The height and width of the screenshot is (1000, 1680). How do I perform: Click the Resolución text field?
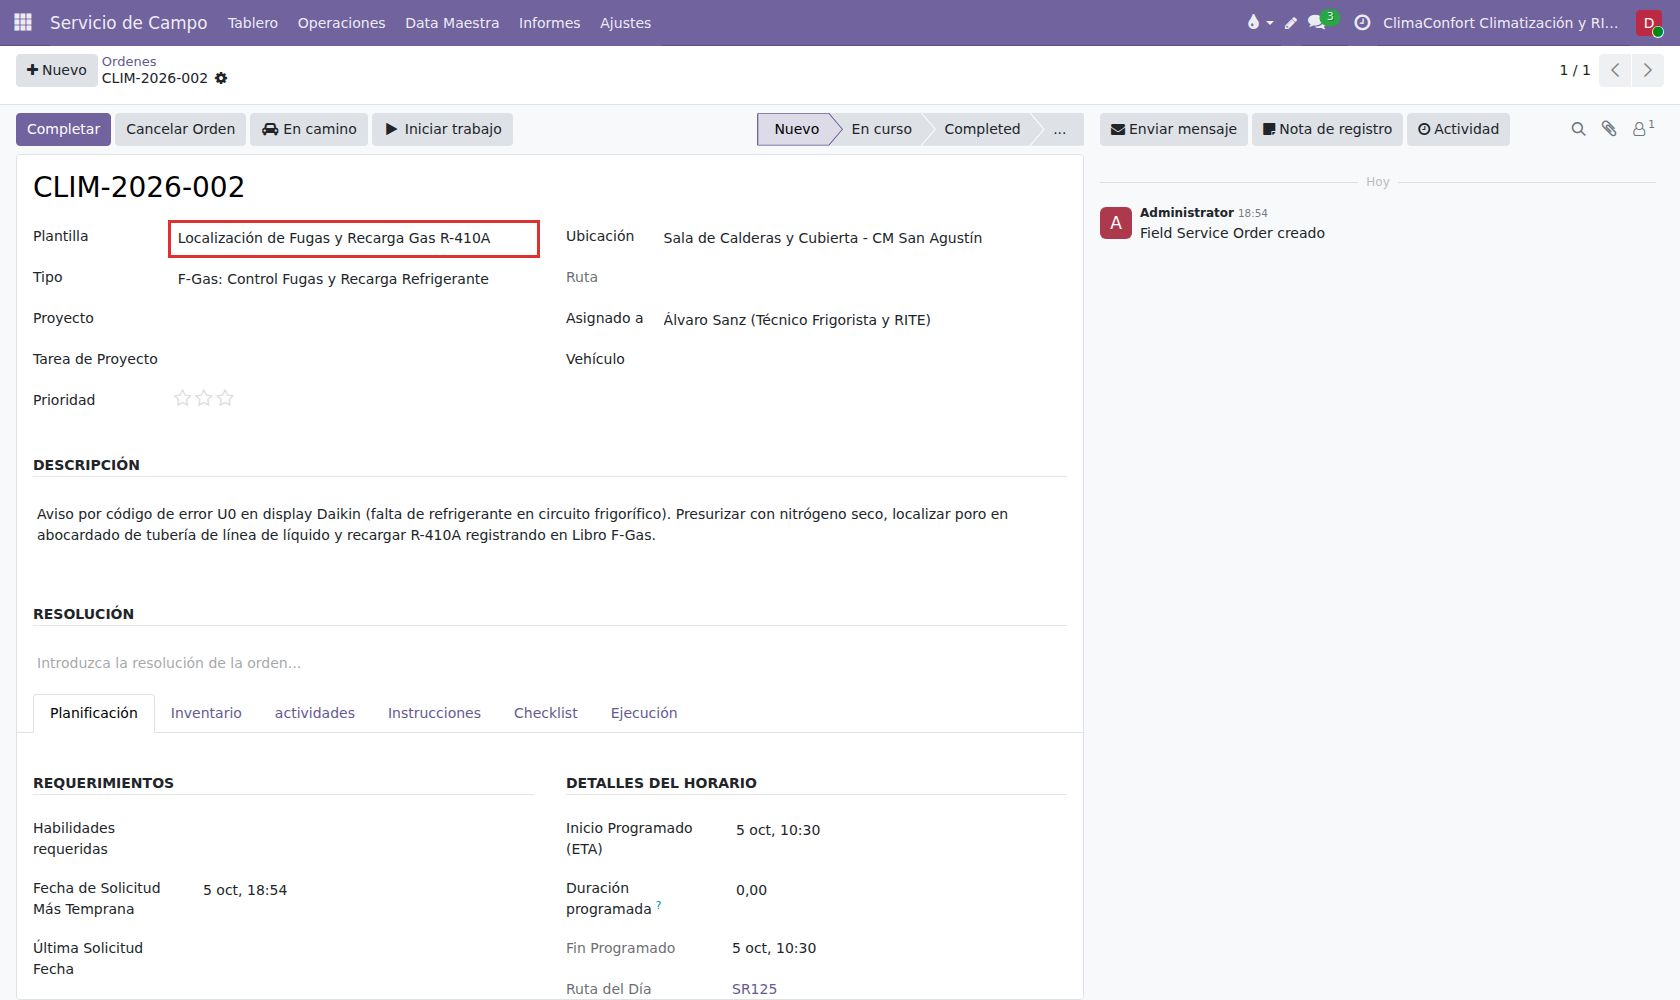tap(550, 663)
